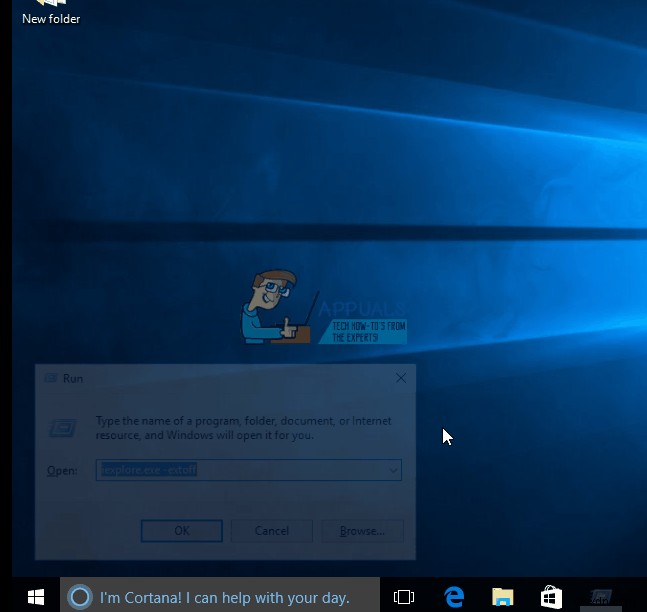Select the New folder desktop icon
Screen dimensions: 647x612
(51, 12)
